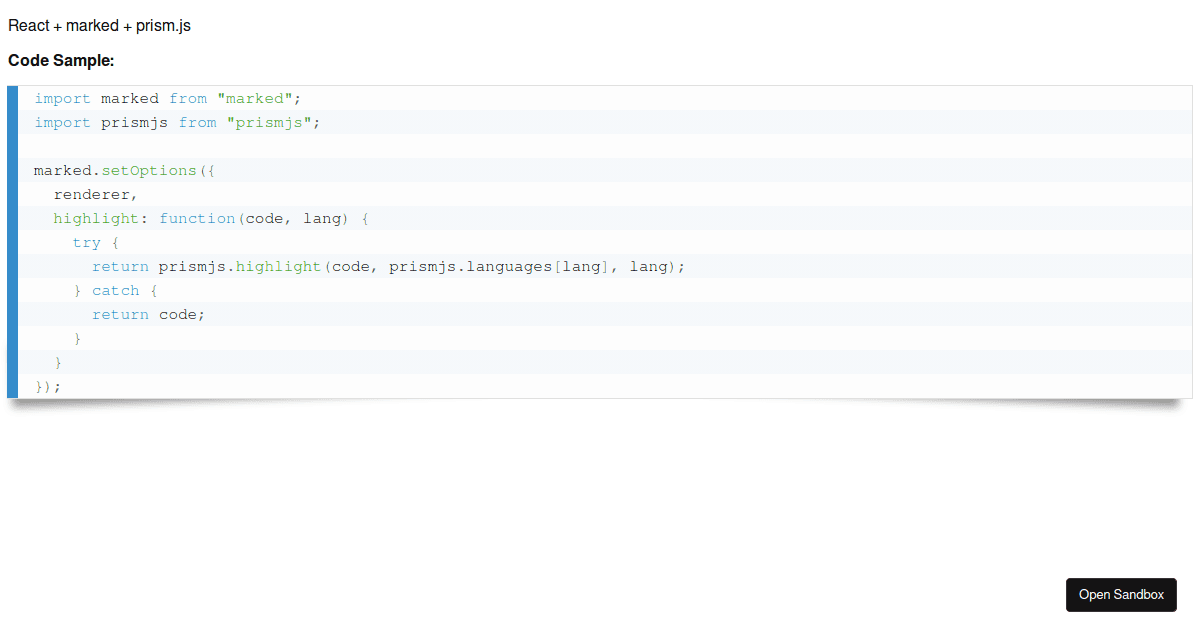Click the function keyword in highlight
Image resolution: width=1200 pixels, height=630 pixels.
(198, 218)
